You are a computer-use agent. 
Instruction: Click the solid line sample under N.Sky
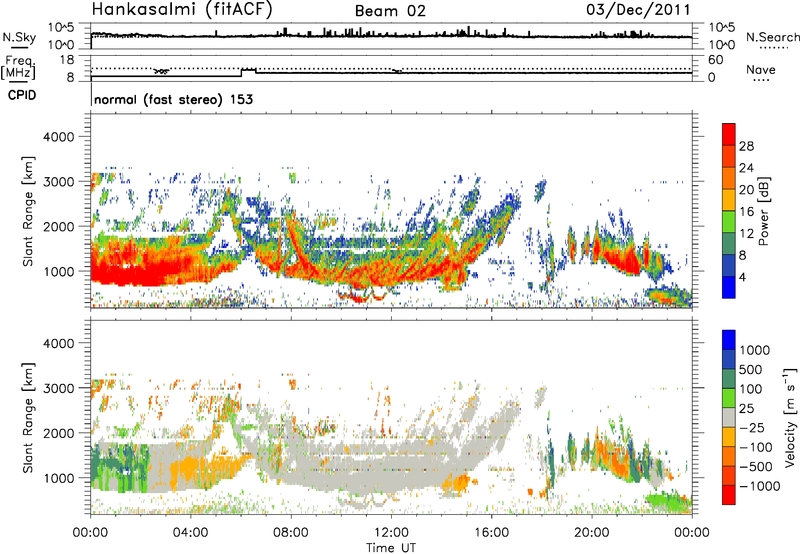[19, 48]
